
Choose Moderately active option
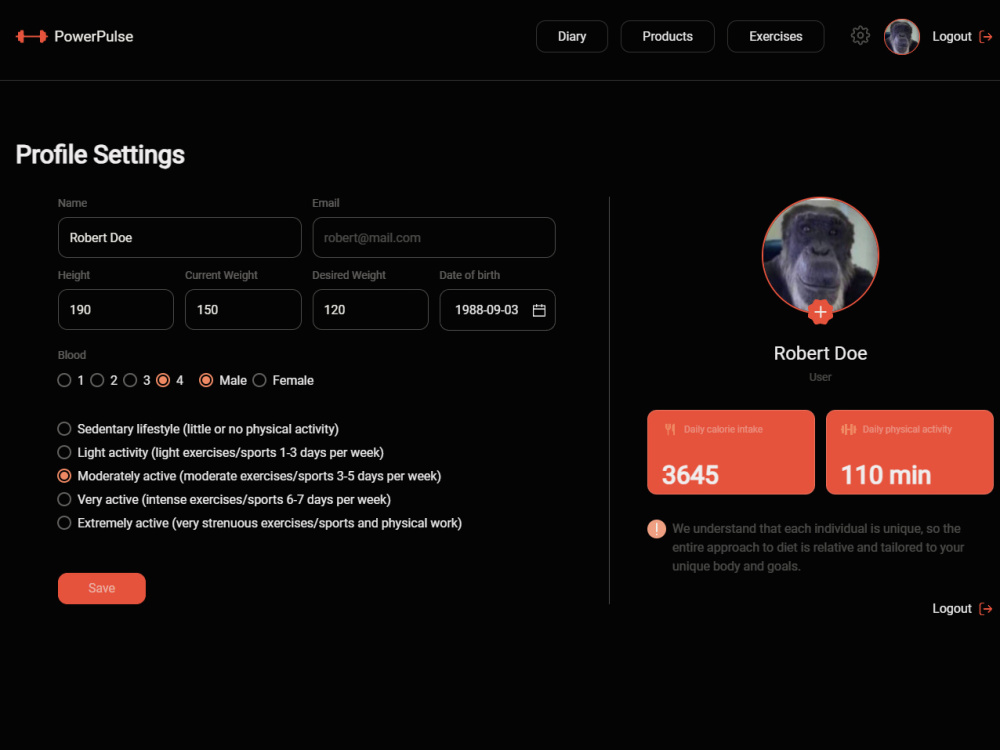(x=64, y=476)
